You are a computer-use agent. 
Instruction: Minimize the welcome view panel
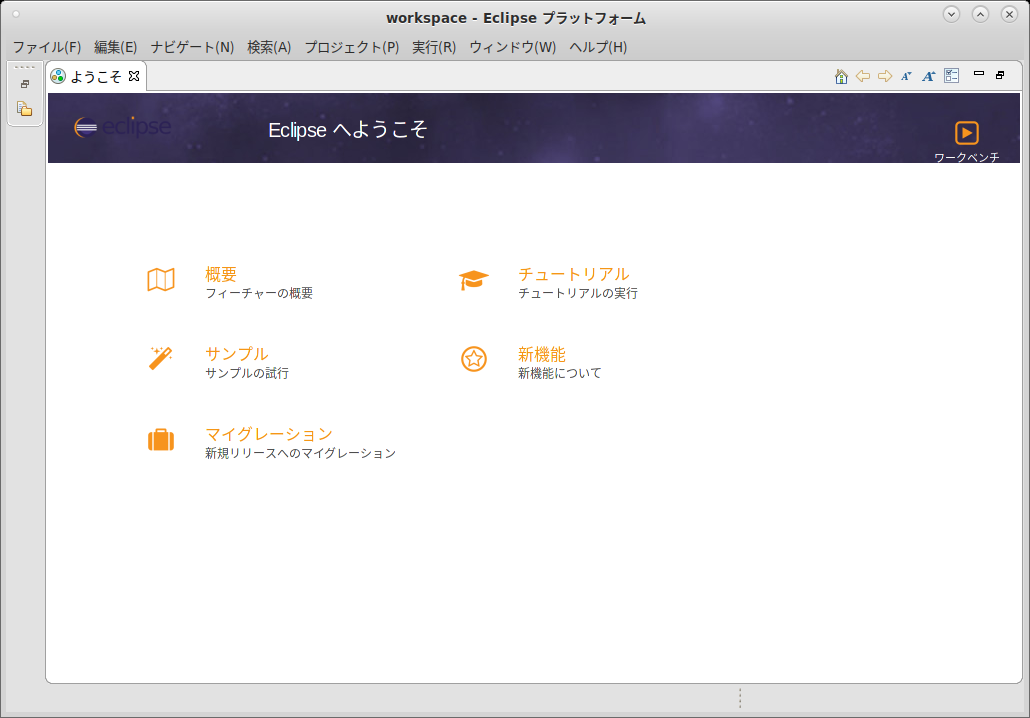(x=979, y=74)
